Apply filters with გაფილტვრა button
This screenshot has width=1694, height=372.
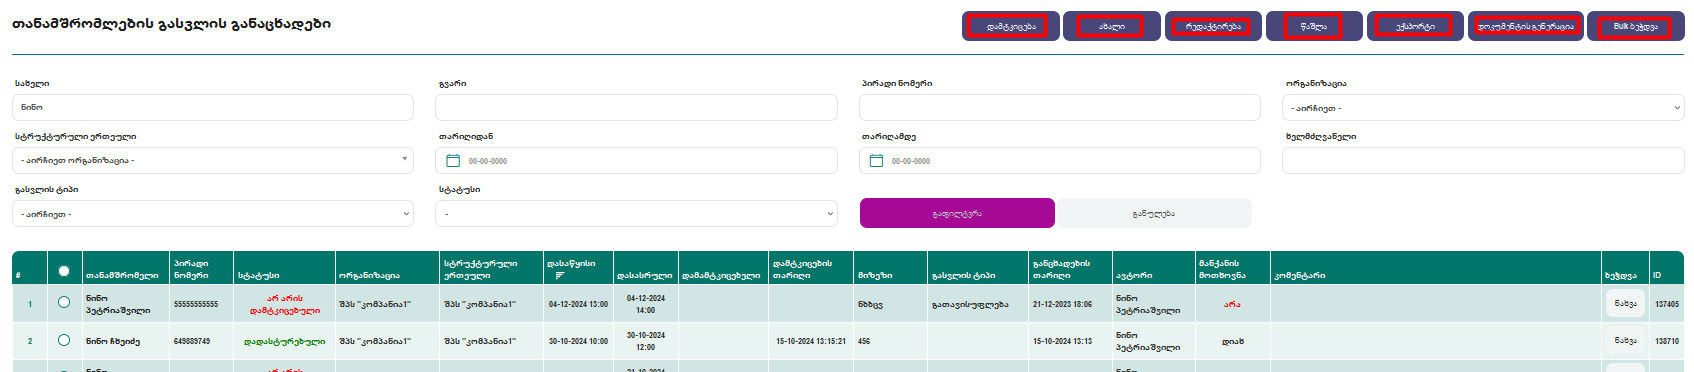(957, 213)
